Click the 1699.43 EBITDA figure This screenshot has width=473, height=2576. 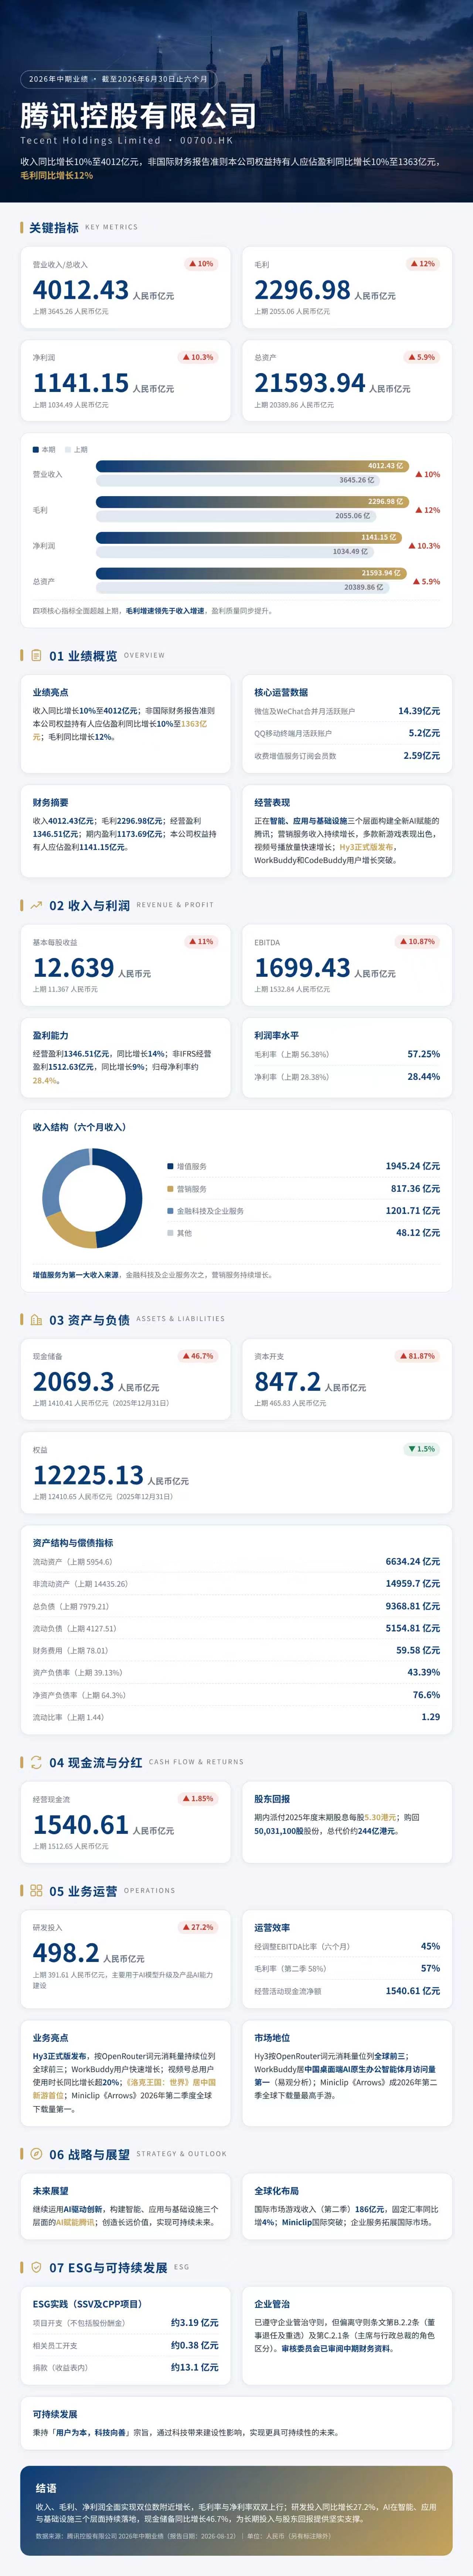click(302, 968)
